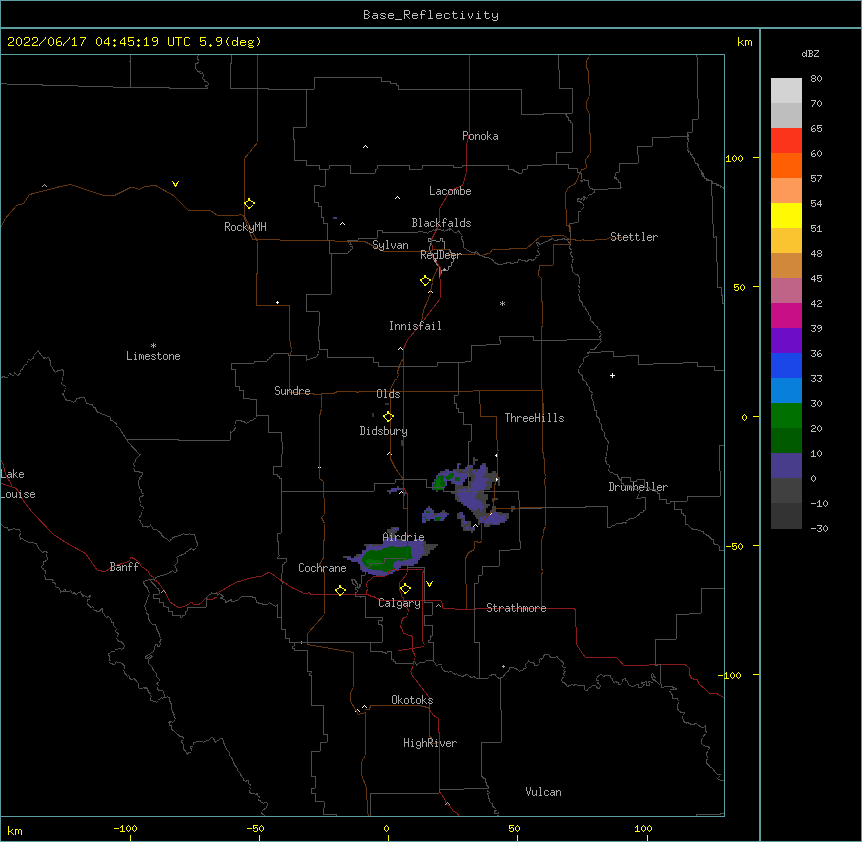Click the 80 value atop dBZ scale
Image resolution: width=862 pixels, height=842 pixels.
point(816,79)
